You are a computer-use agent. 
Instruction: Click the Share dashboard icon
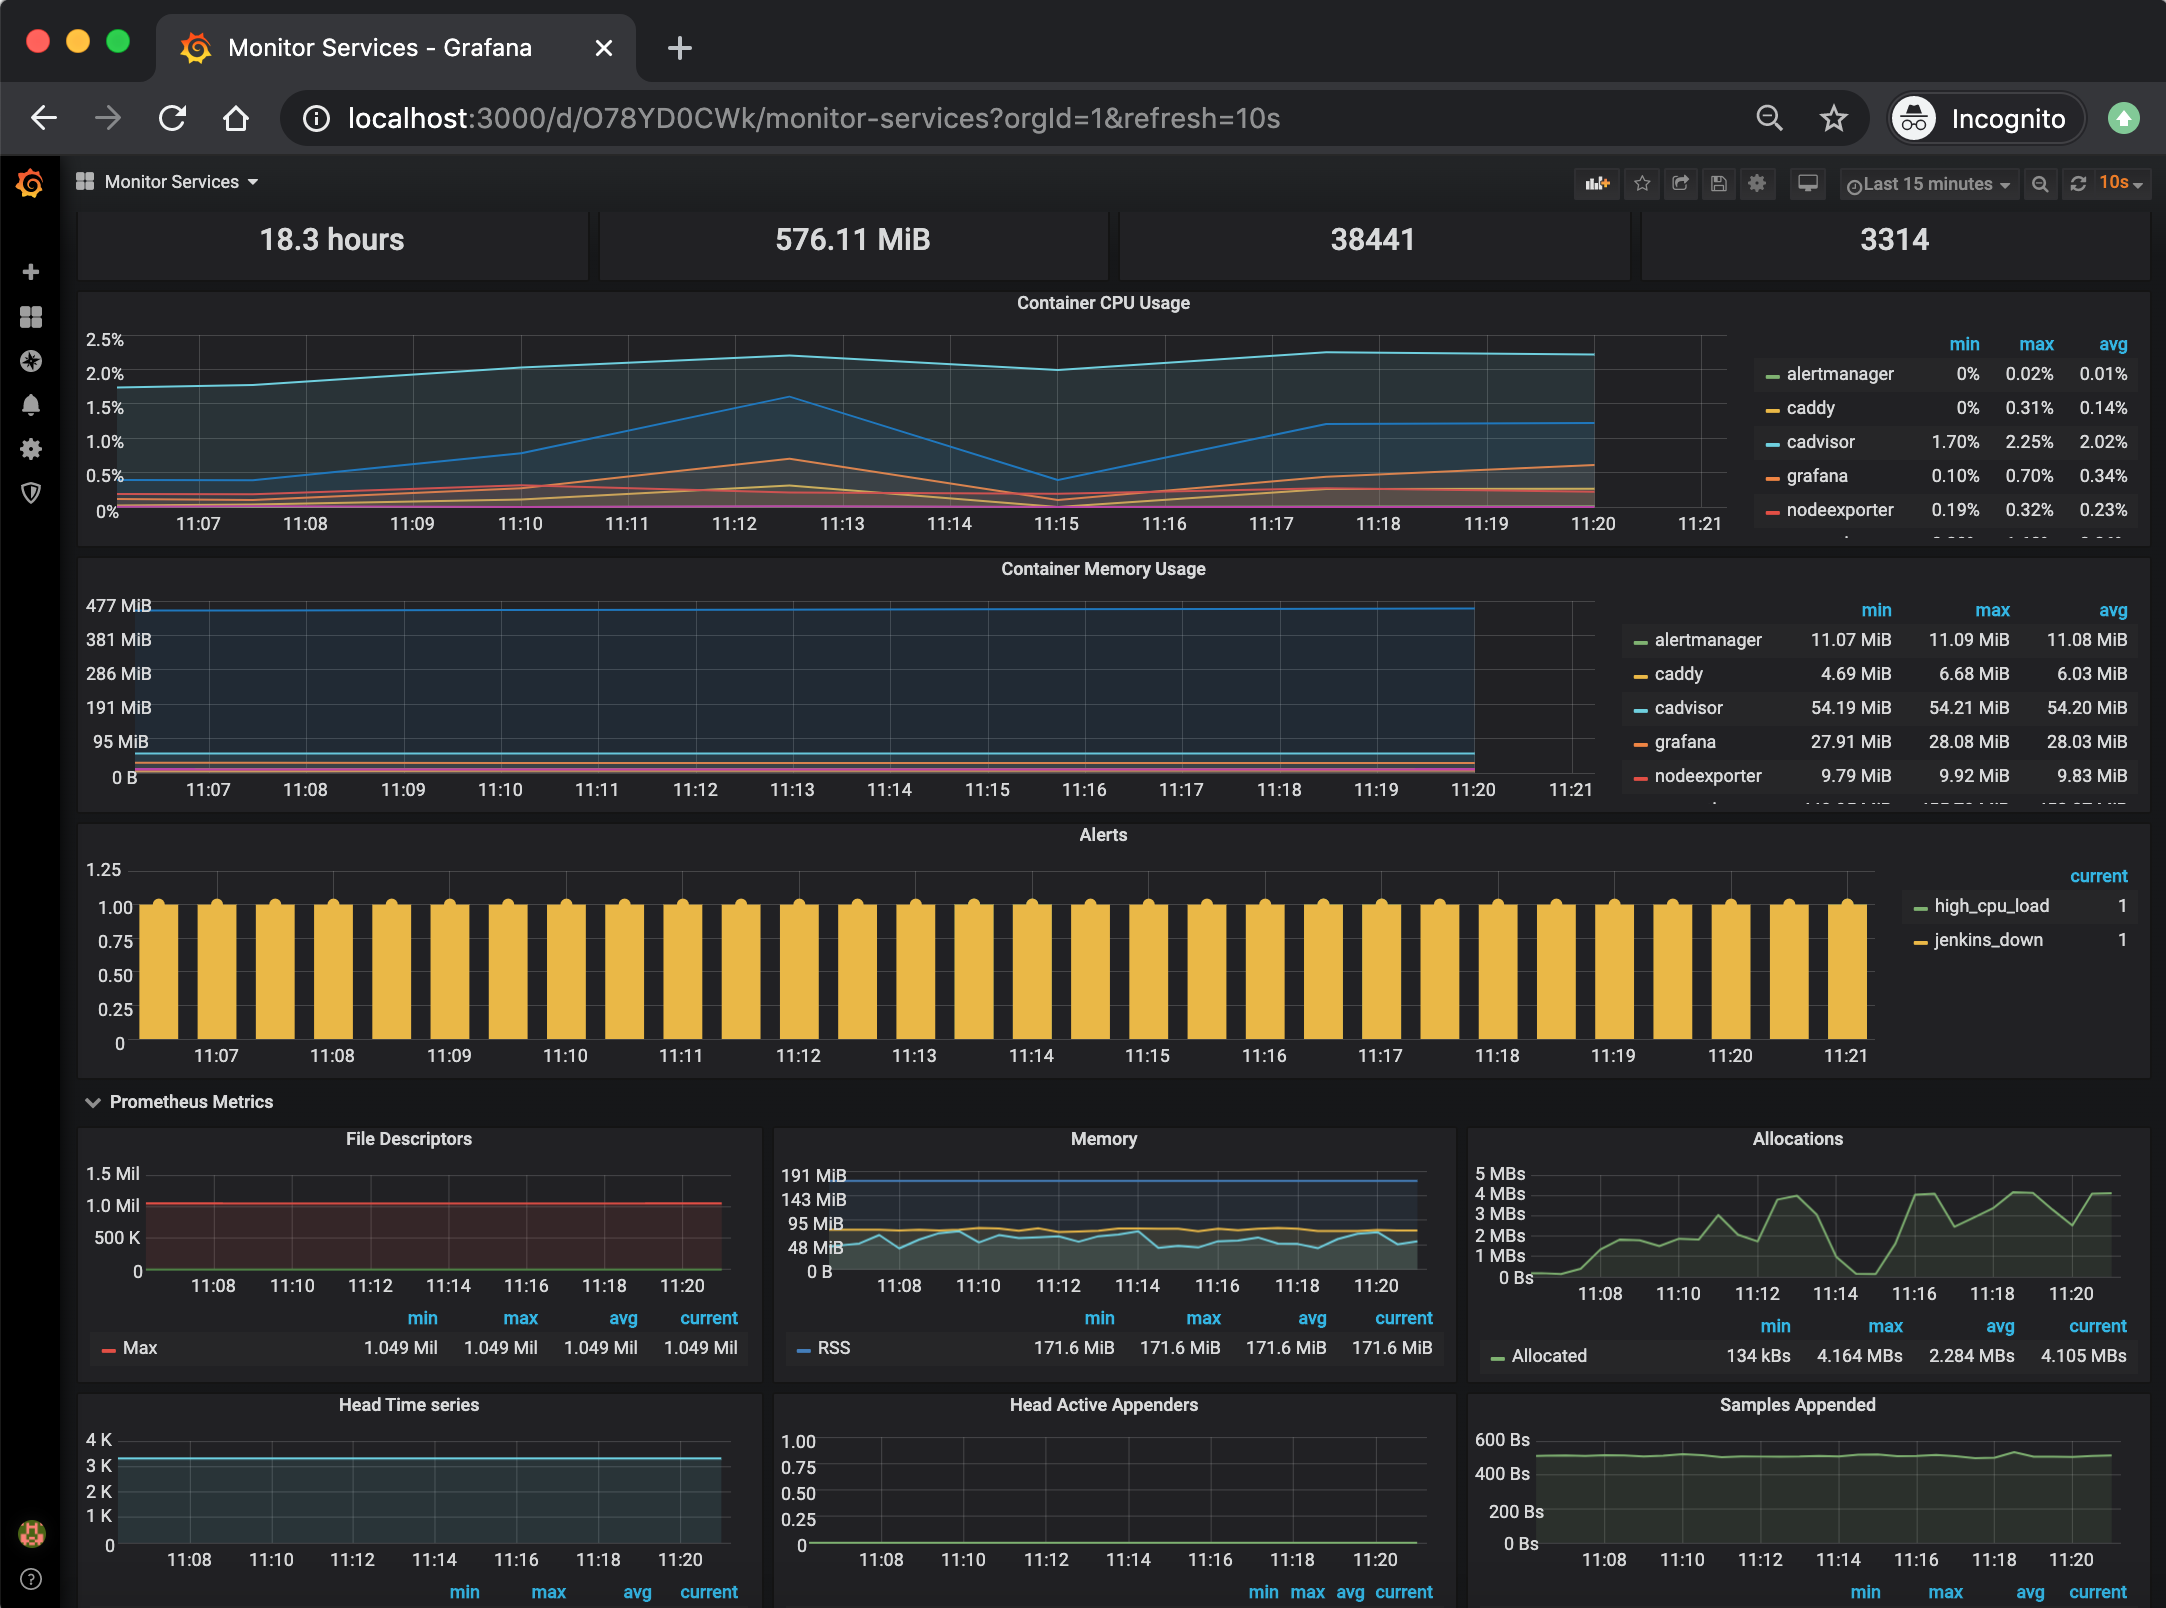(1681, 183)
